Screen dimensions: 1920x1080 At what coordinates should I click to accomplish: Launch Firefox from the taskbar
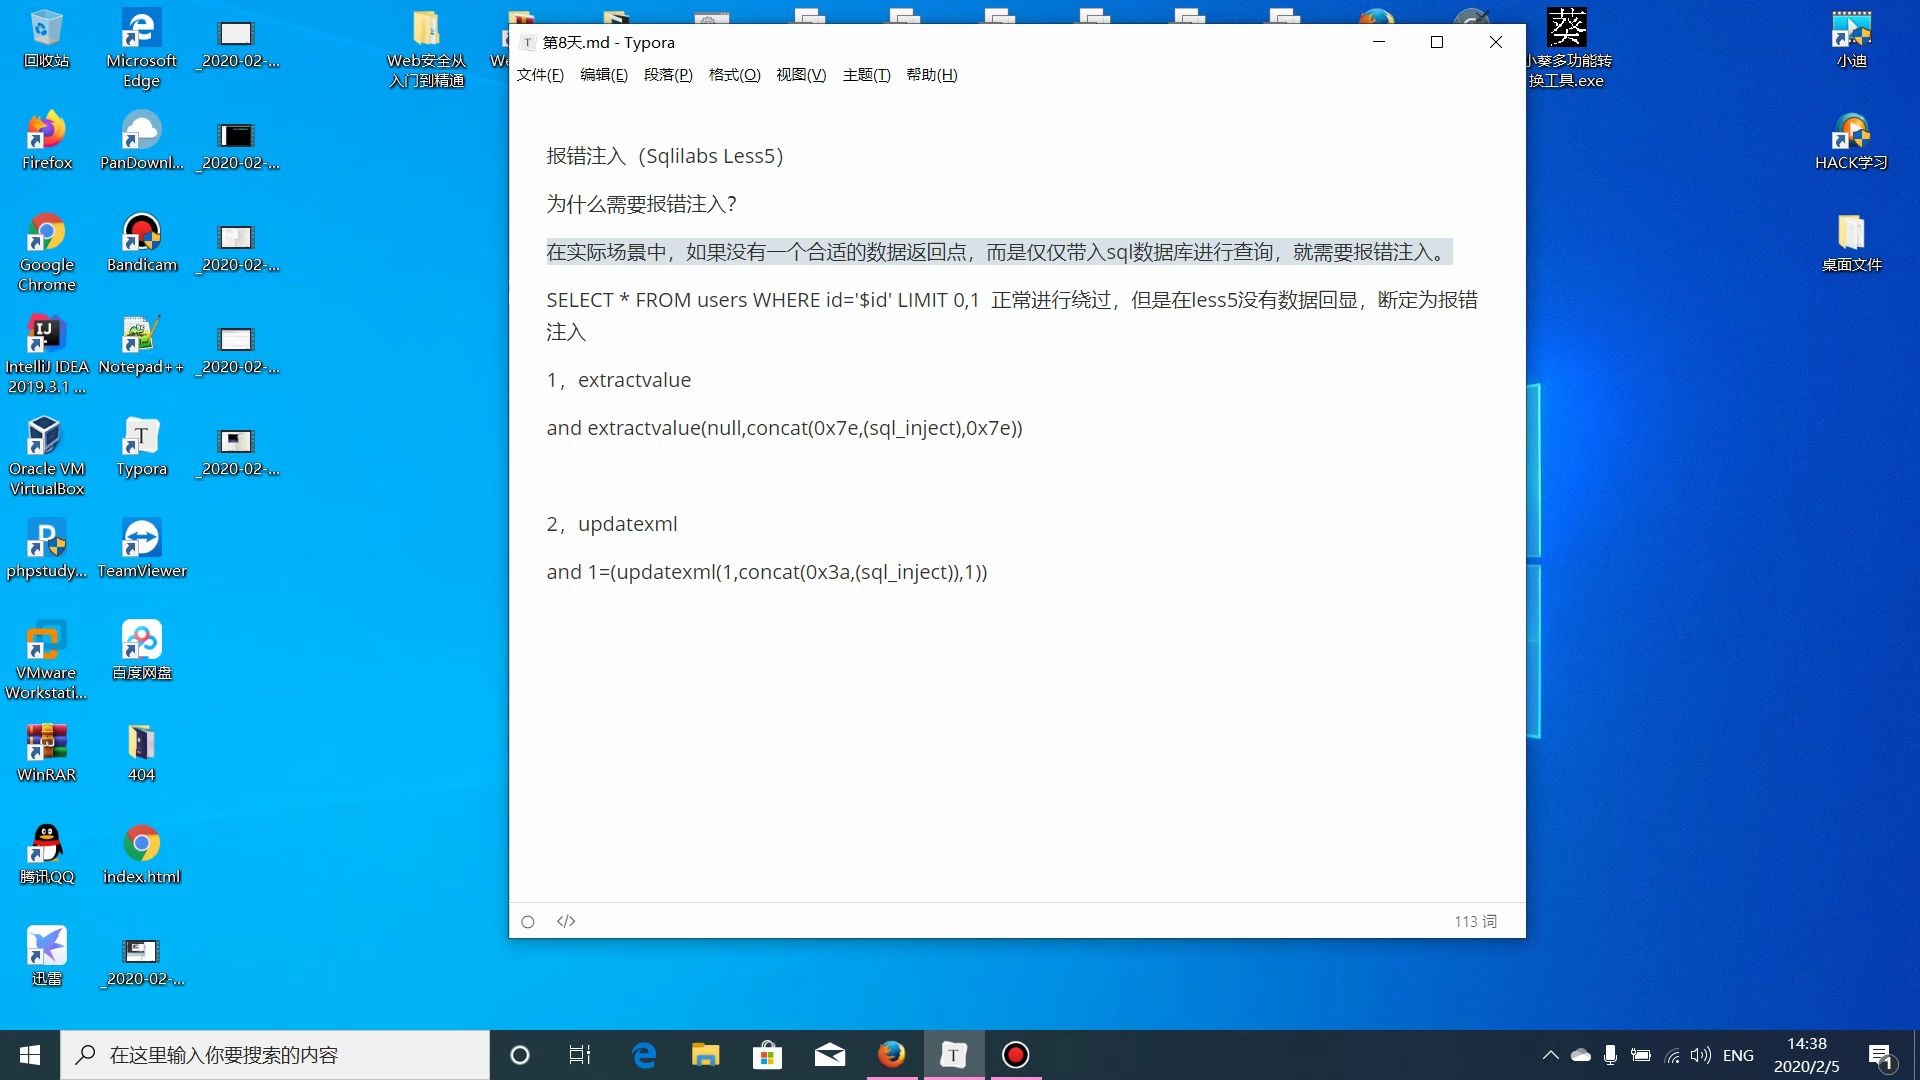pos(891,1054)
